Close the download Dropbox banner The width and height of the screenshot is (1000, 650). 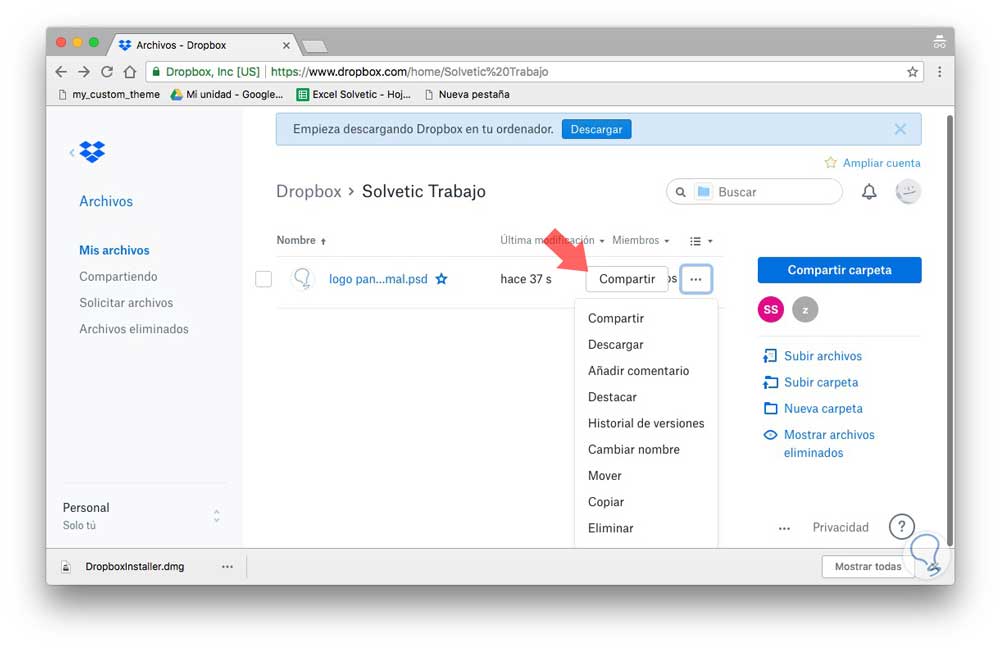click(x=900, y=129)
